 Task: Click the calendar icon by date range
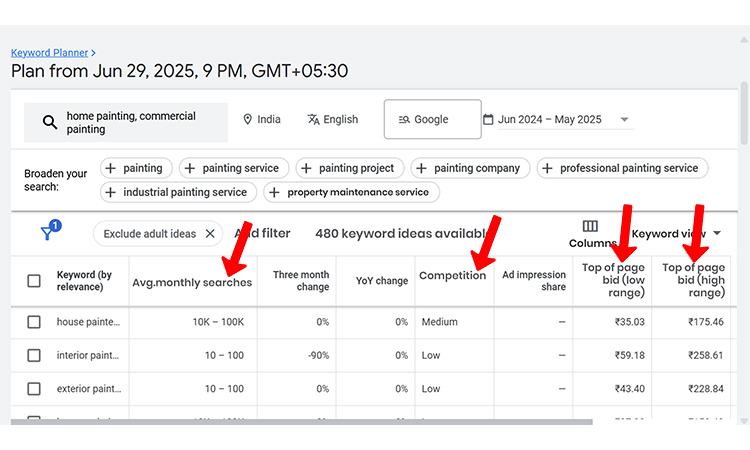tap(488, 119)
